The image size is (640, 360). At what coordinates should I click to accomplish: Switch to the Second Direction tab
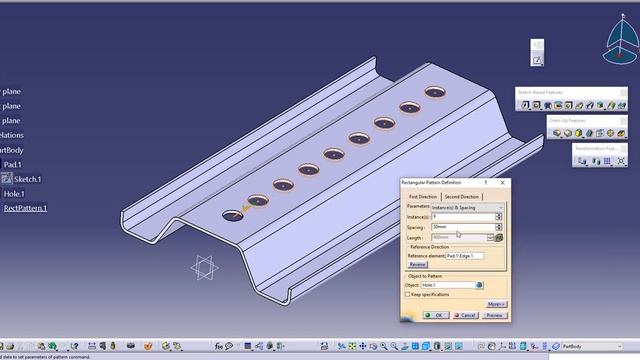[462, 197]
